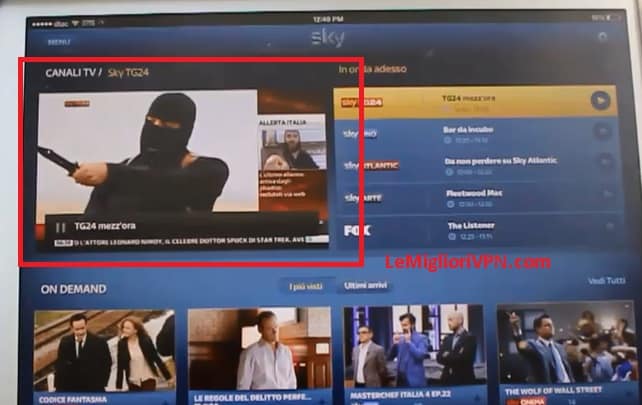
Task: Open the 'Fleetwood Mac' programme entry
Action: click(x=474, y=193)
